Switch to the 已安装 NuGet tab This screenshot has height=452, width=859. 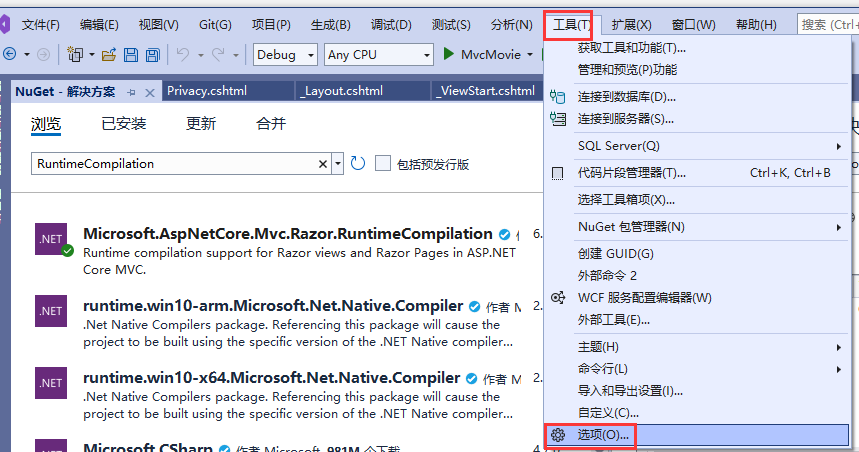(x=124, y=124)
